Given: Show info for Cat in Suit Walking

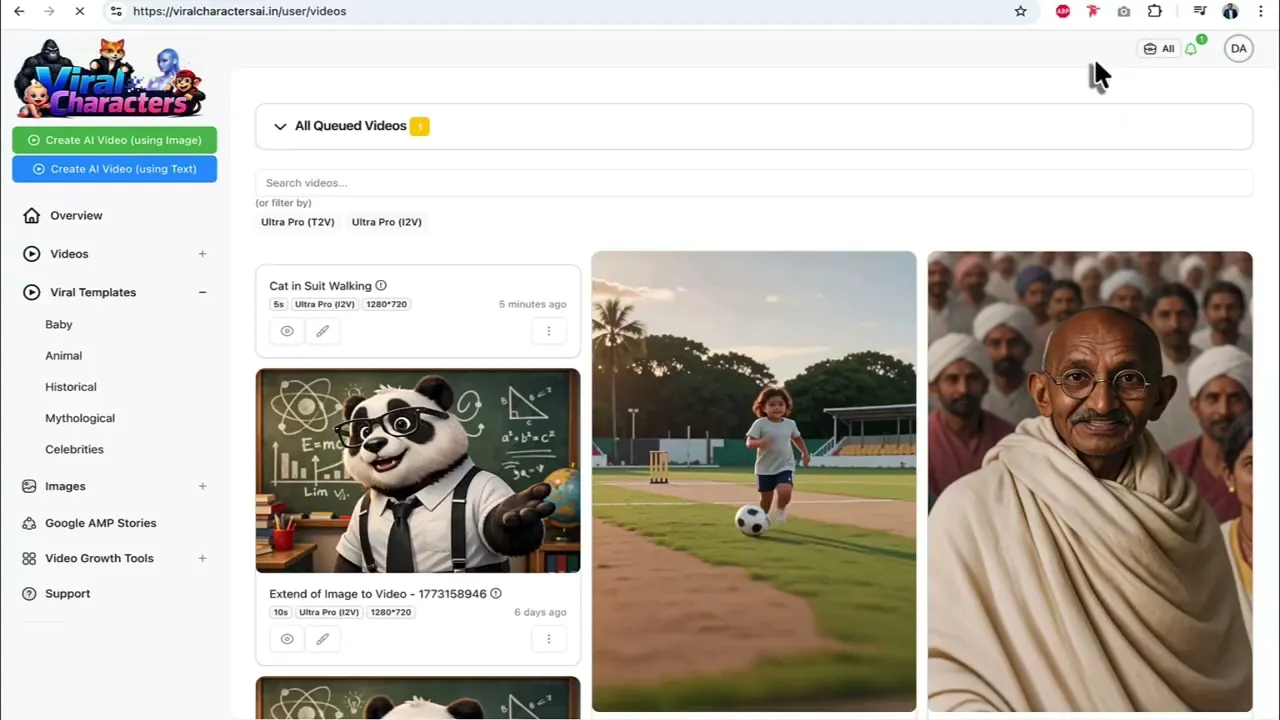Looking at the screenshot, I should click(x=381, y=286).
